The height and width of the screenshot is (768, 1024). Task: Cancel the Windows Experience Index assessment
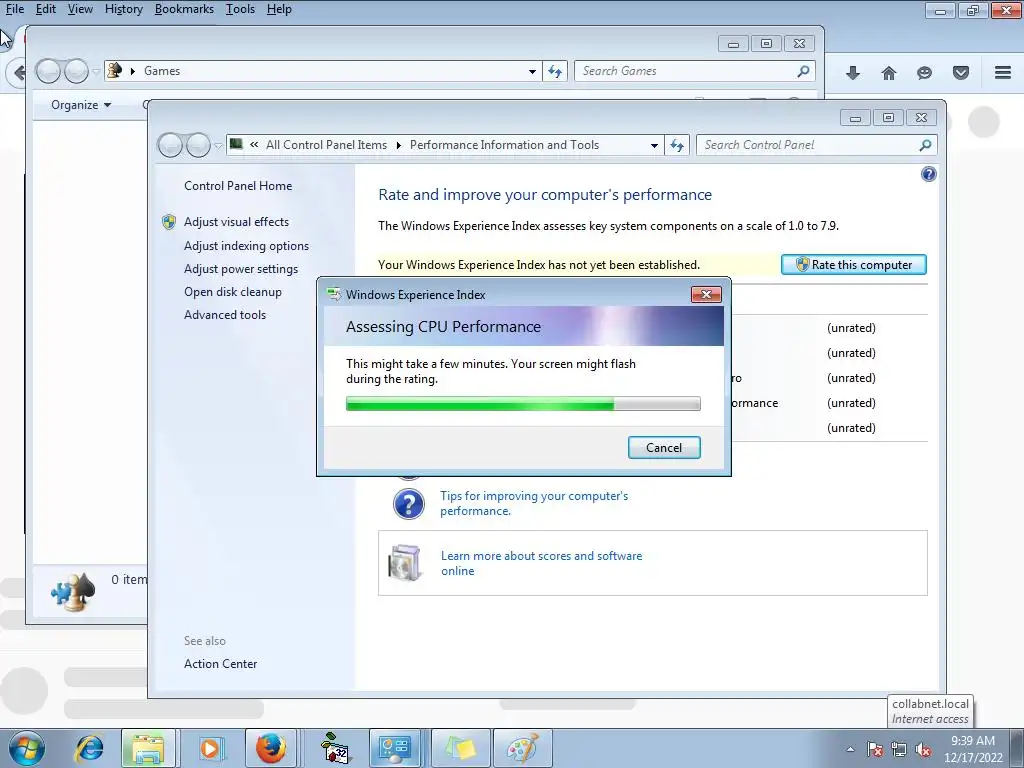coord(664,447)
